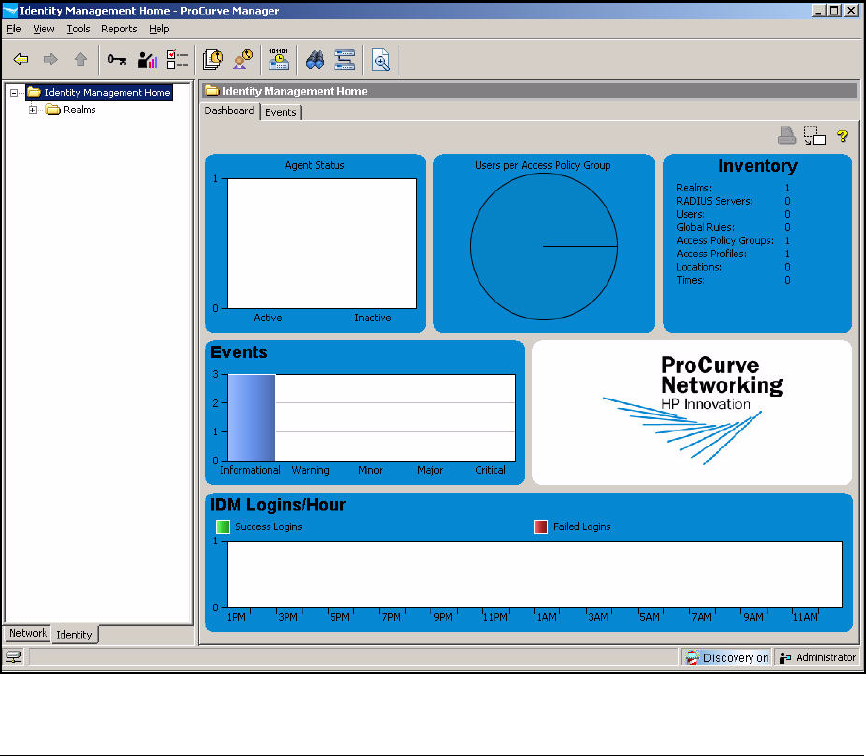Click the green Success Logins legend swatch

point(223,527)
